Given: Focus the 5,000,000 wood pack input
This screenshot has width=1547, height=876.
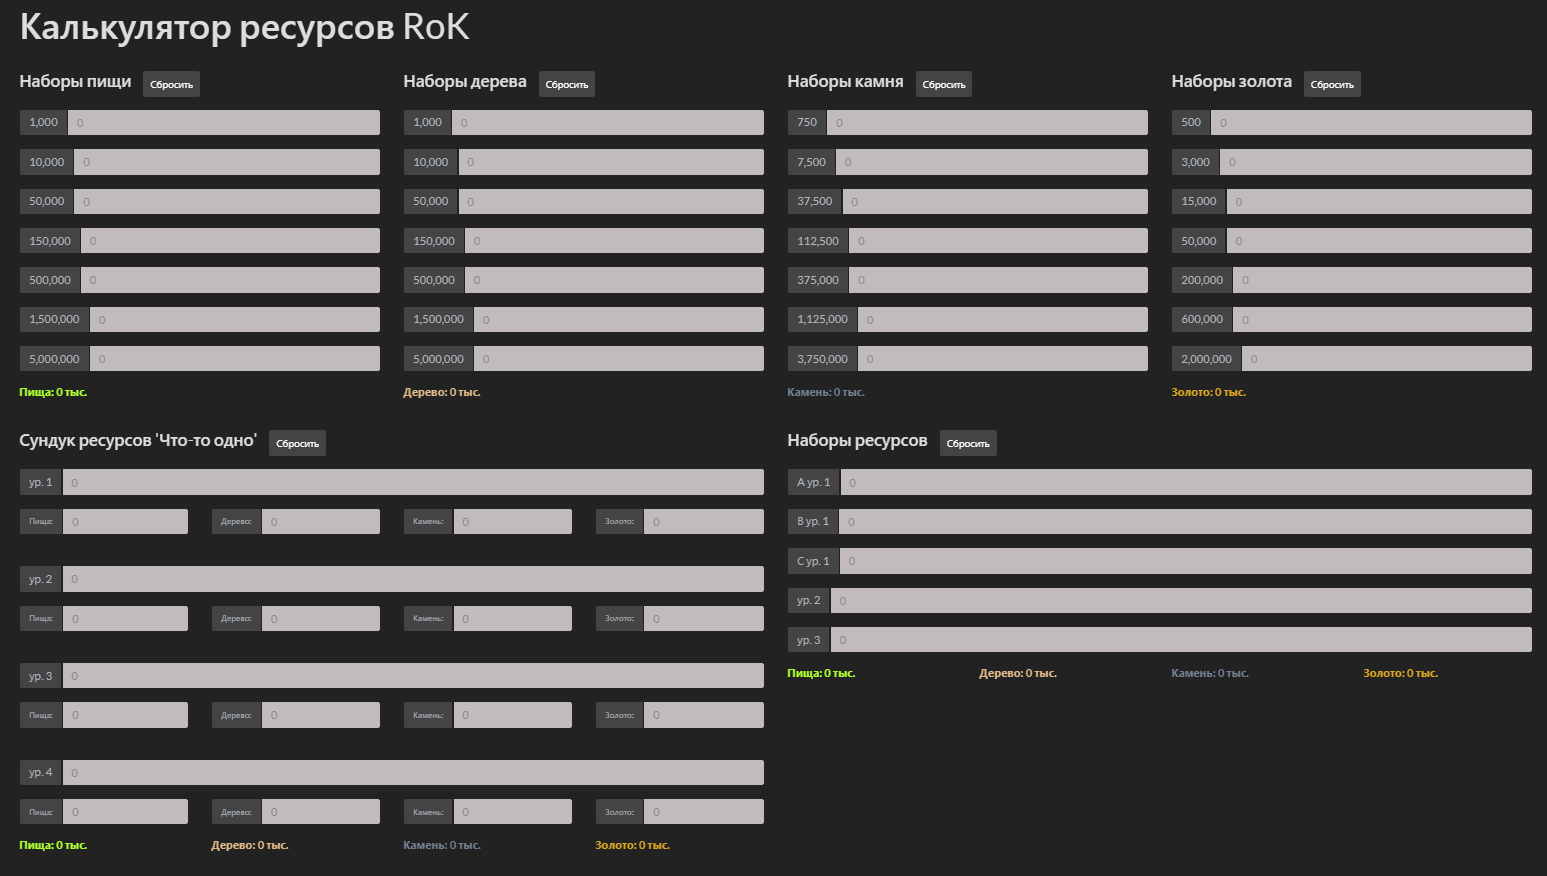Looking at the screenshot, I should coord(619,359).
